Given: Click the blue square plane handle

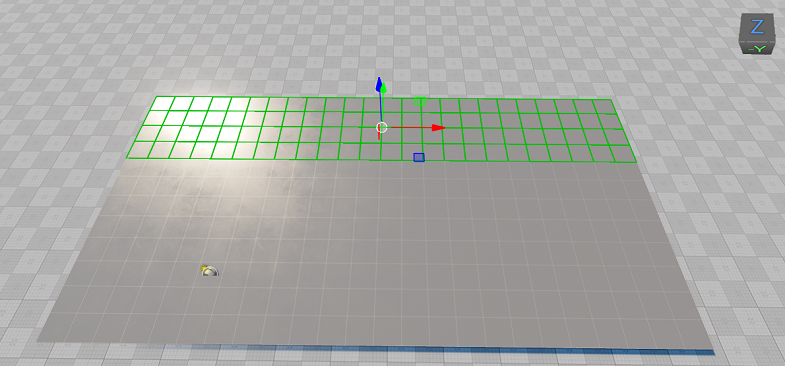Looking at the screenshot, I should (419, 158).
